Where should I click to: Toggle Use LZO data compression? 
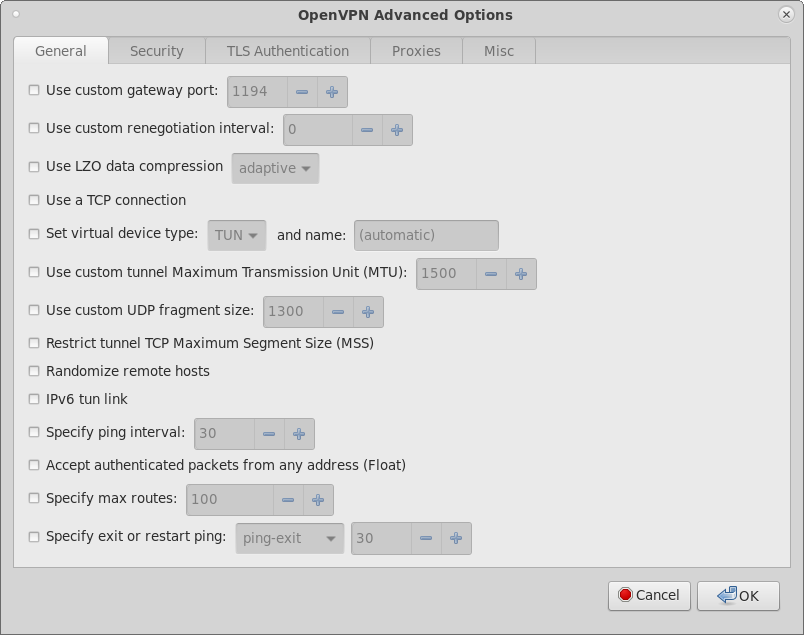[34, 167]
